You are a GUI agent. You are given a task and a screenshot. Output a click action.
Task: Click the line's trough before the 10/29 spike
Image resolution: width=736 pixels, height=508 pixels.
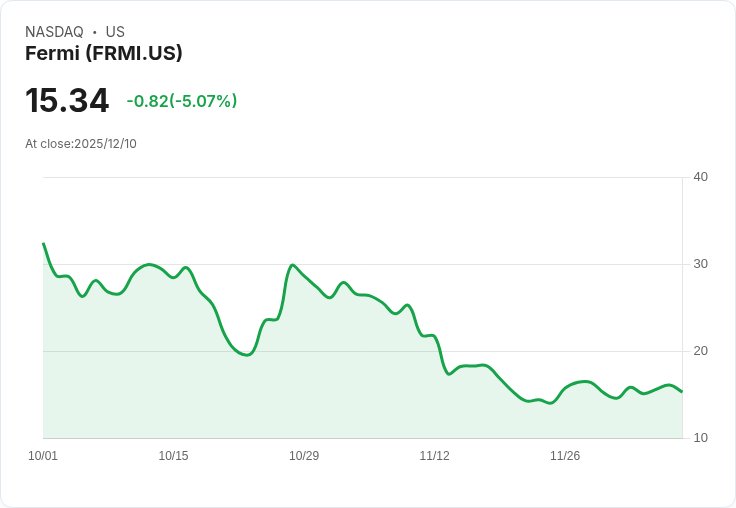point(247,355)
